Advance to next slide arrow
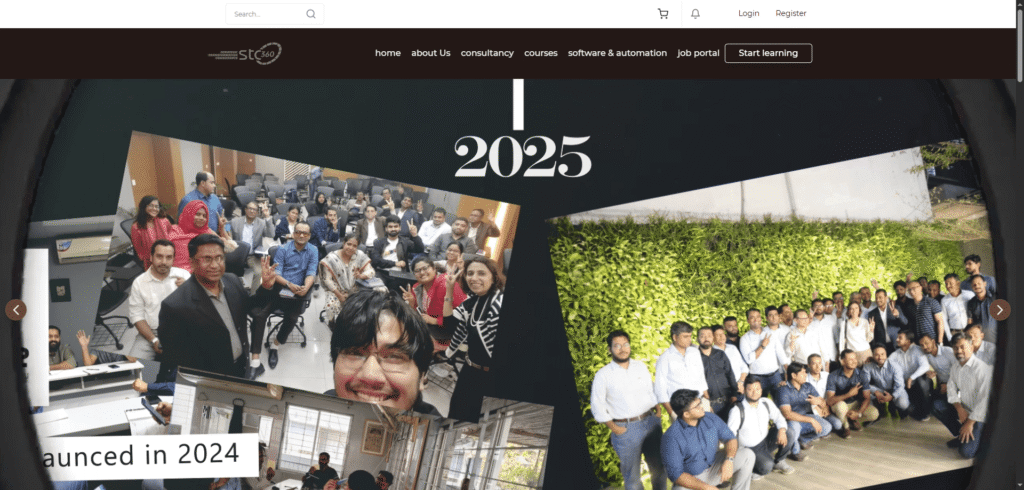Viewport: 1024px width, 490px height. coord(1000,310)
